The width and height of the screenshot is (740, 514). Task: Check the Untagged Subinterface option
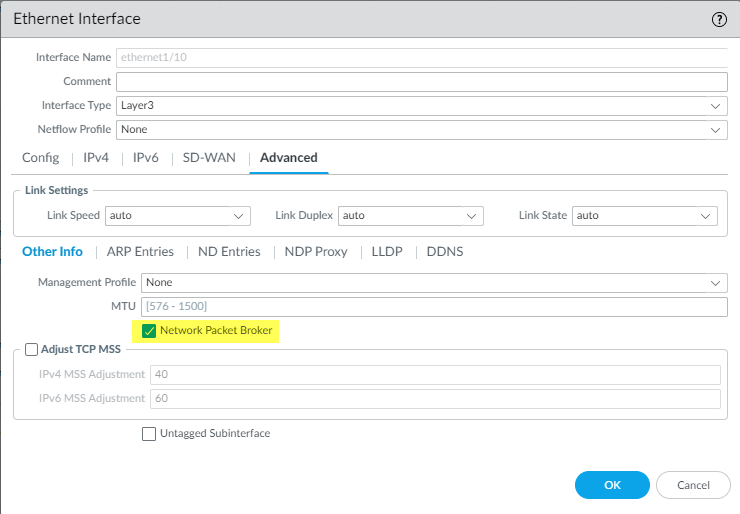click(x=149, y=433)
